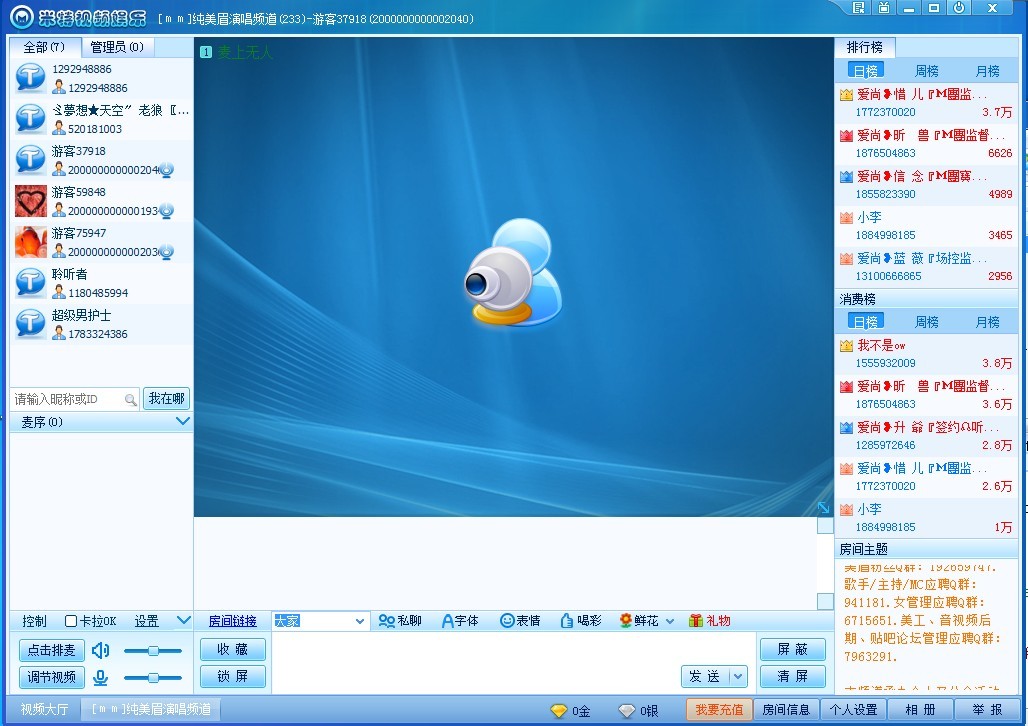The image size is (1028, 726).
Task: Adjust the speaker volume slider
Action: [x=153, y=651]
